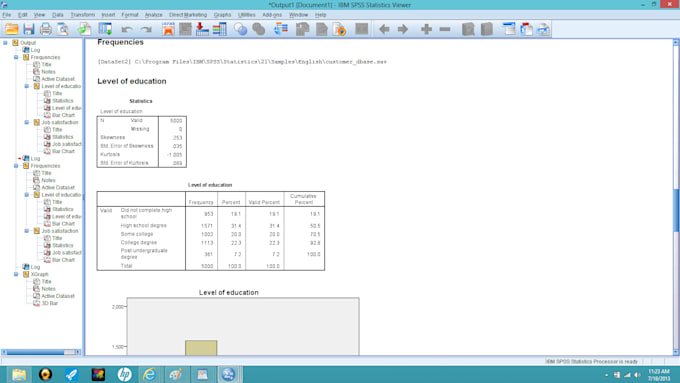The width and height of the screenshot is (680, 383).
Task: Click the 'College degree' table row label
Action: click(139, 242)
